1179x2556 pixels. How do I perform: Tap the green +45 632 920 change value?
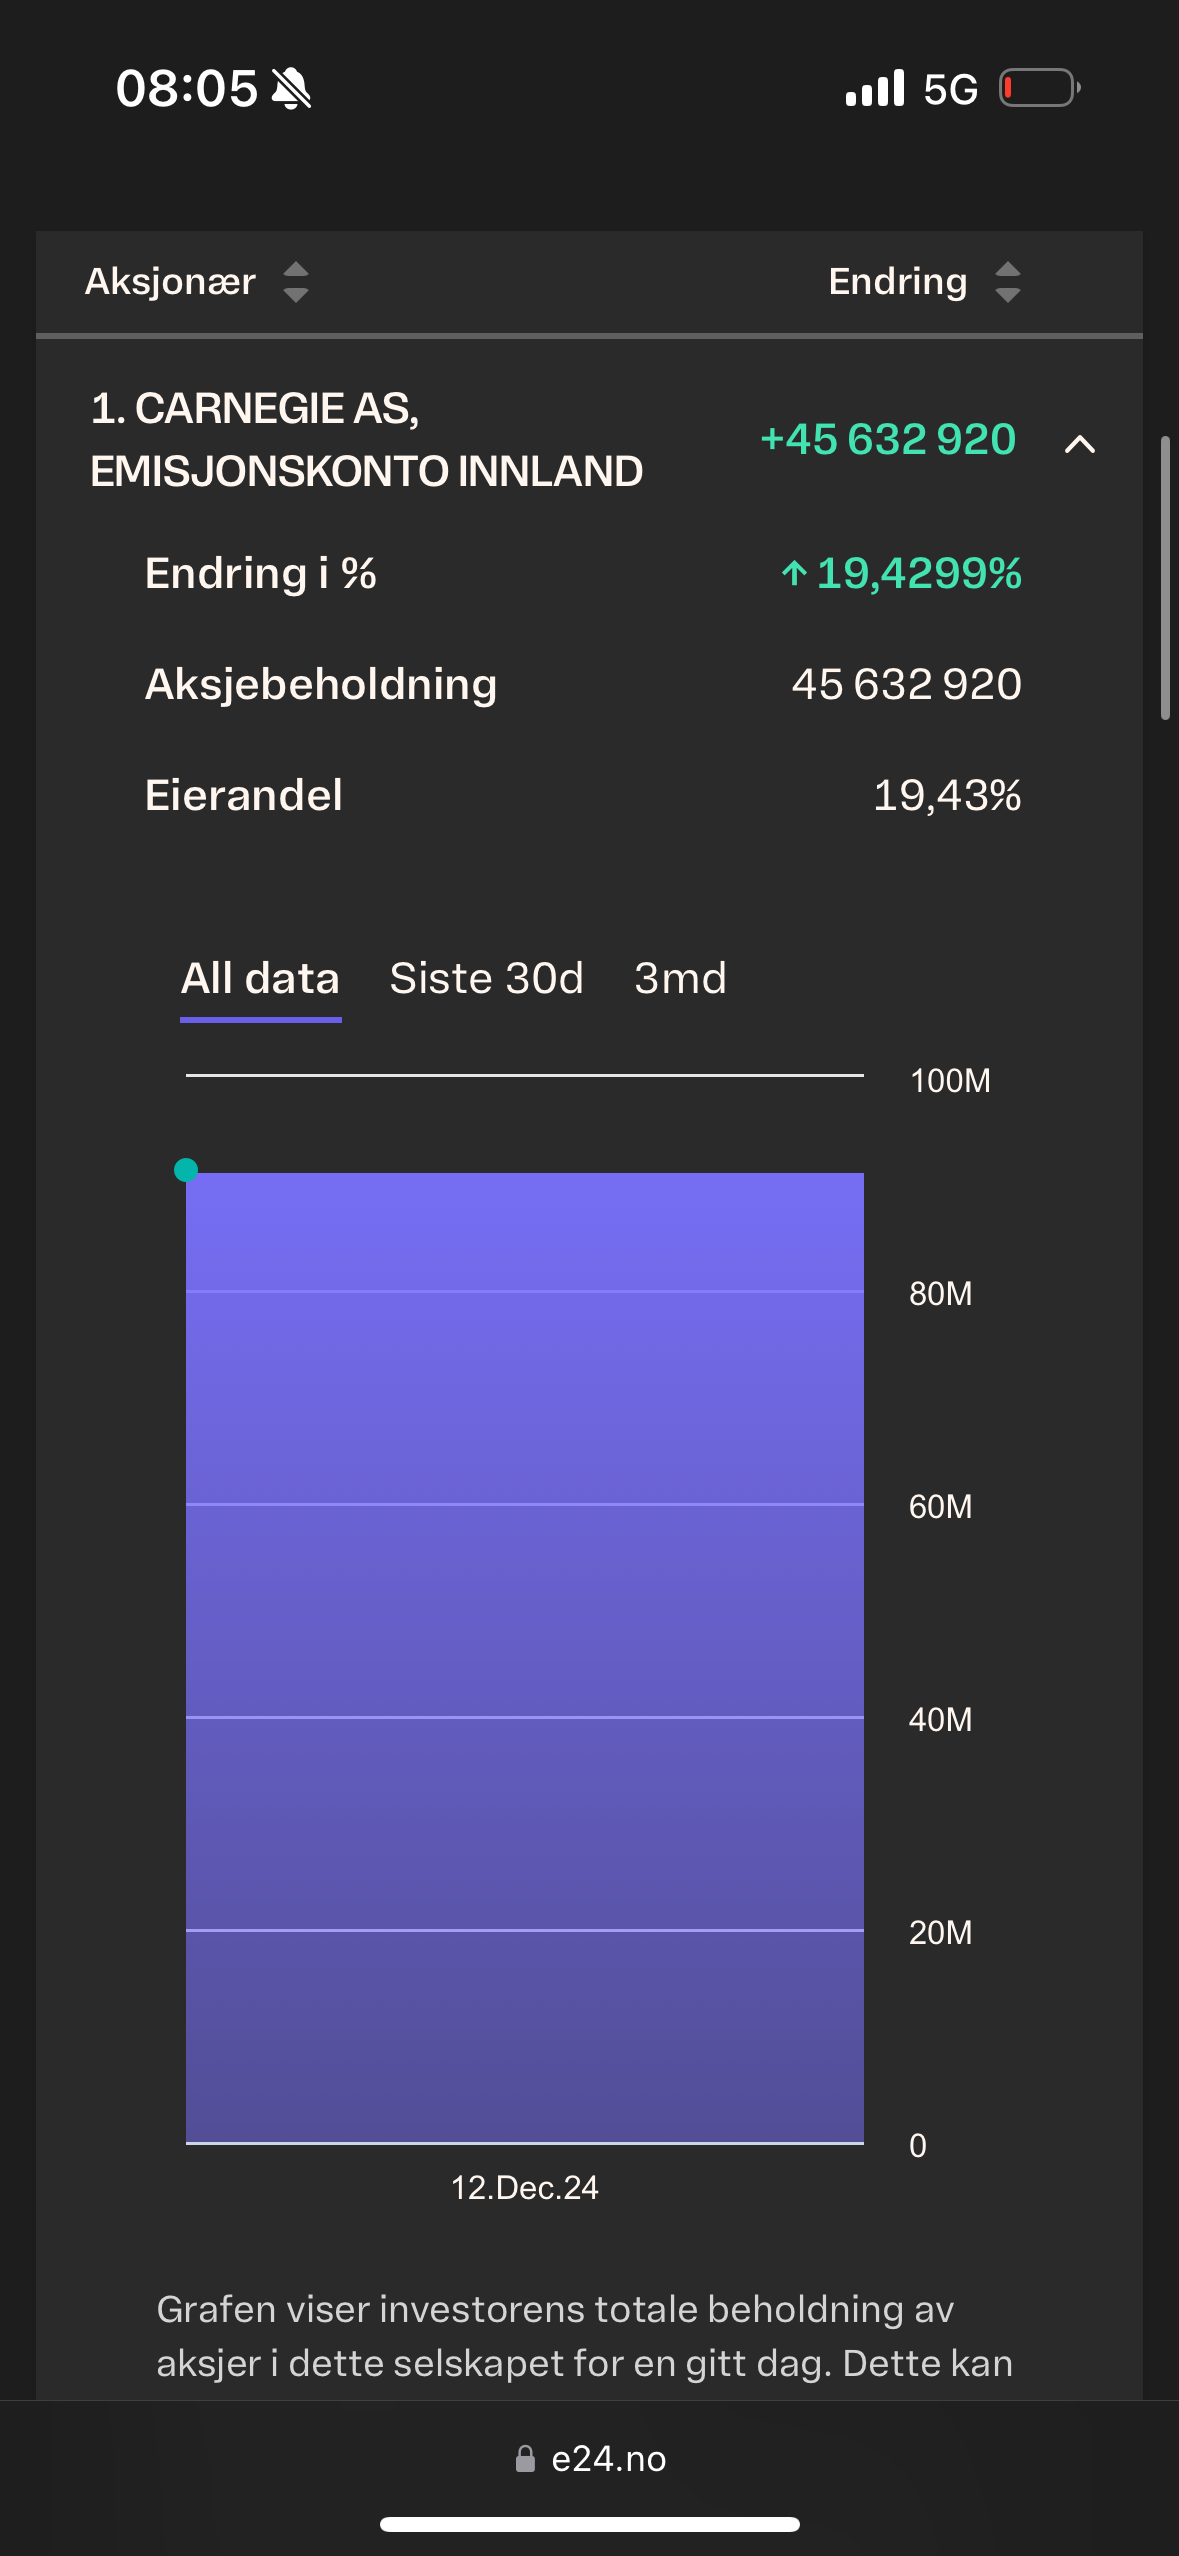(x=888, y=440)
